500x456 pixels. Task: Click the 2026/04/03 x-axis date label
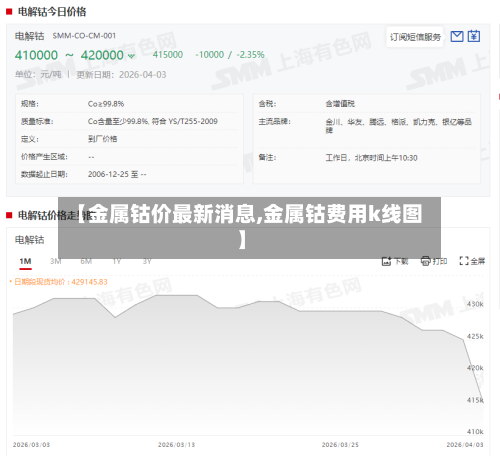click(x=465, y=445)
